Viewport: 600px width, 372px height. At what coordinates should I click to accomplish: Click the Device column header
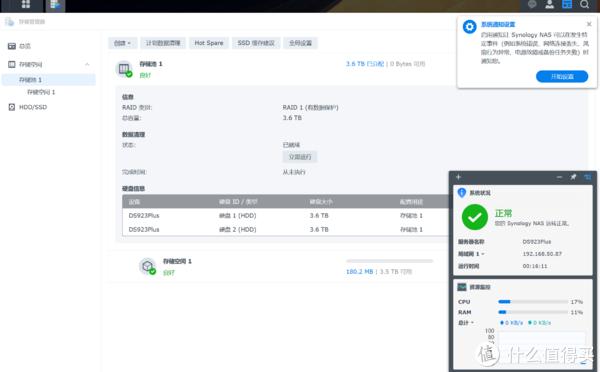pyautogui.click(x=134, y=202)
